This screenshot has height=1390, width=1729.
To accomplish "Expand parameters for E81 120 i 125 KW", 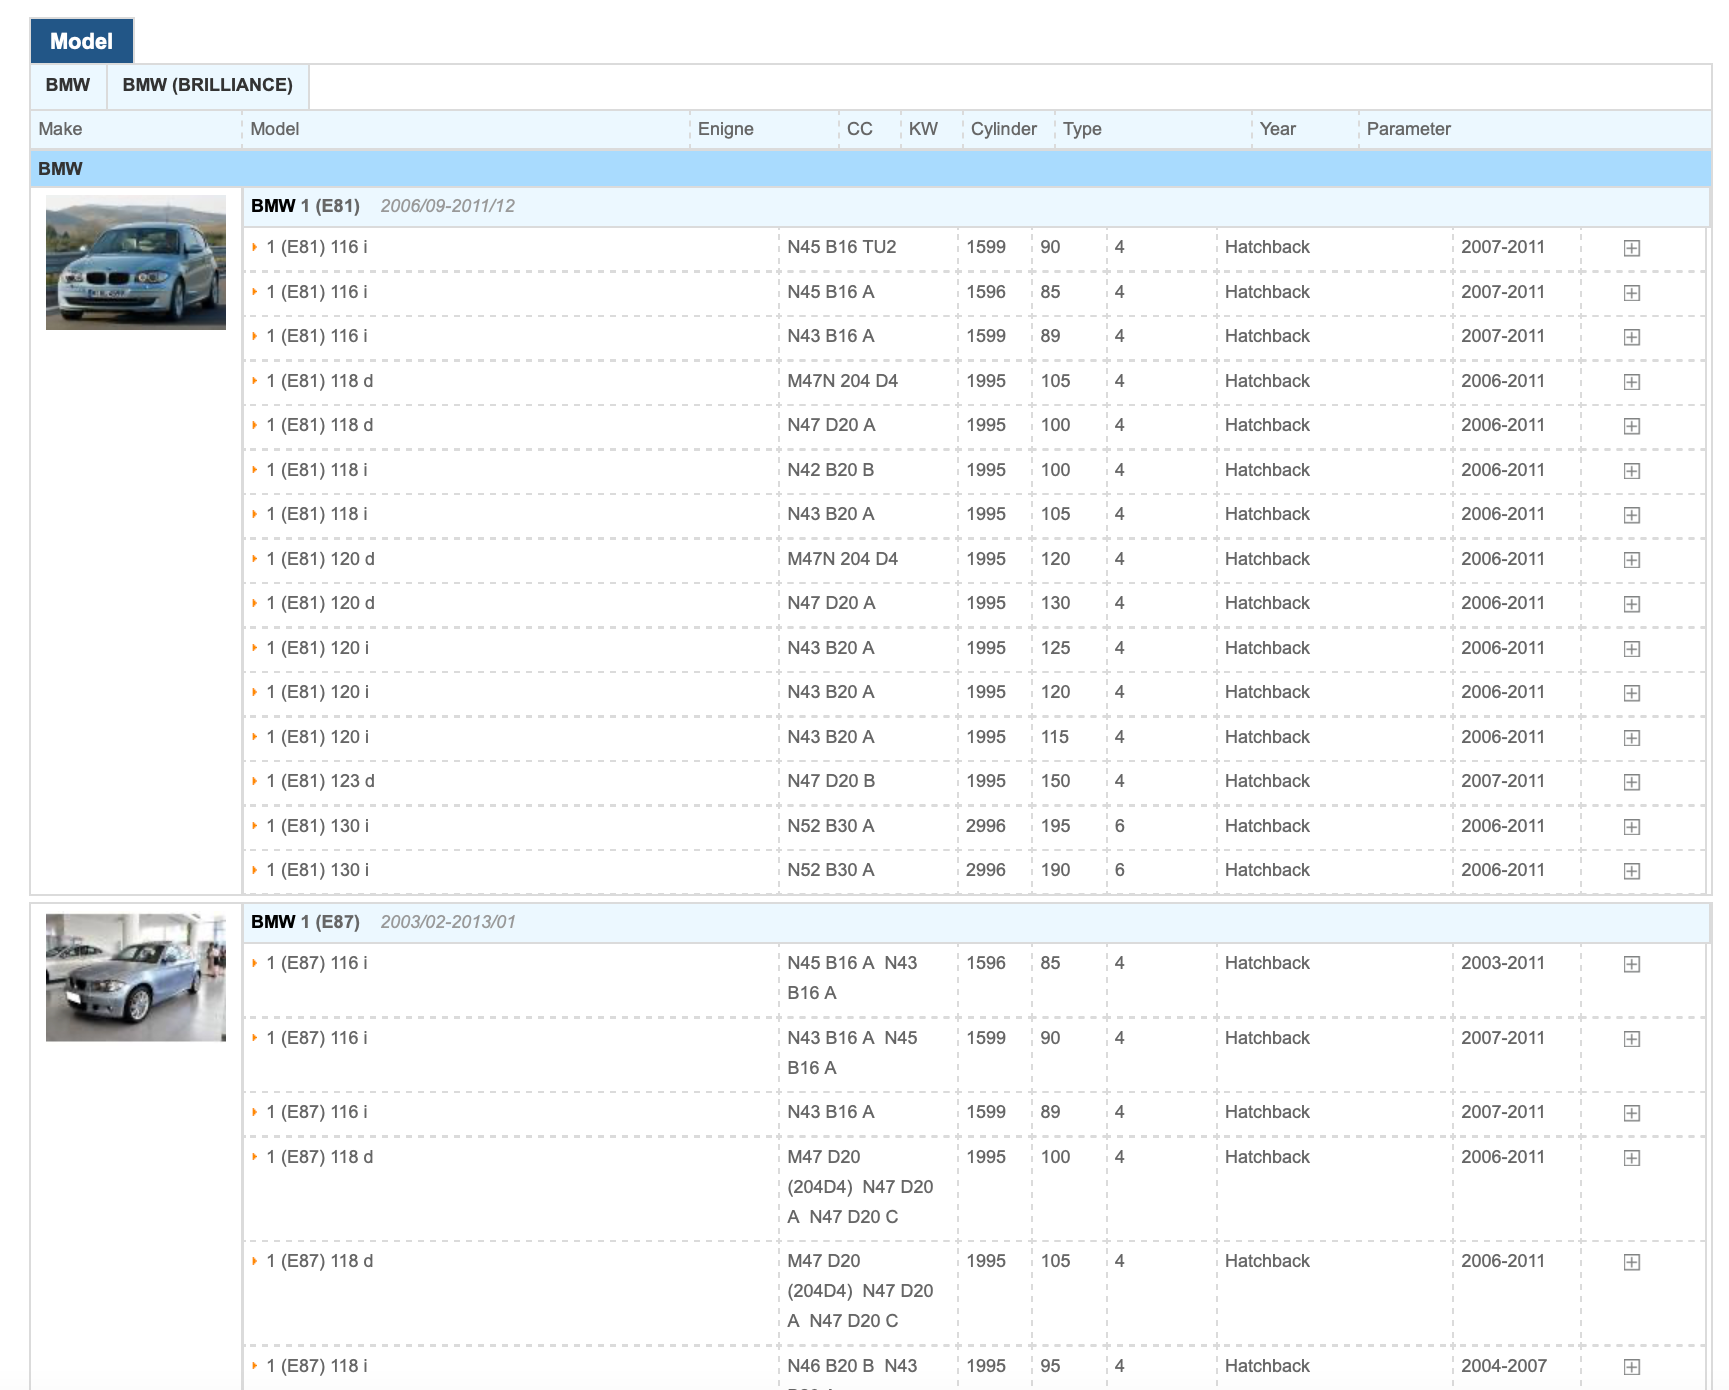I will (1631, 649).
